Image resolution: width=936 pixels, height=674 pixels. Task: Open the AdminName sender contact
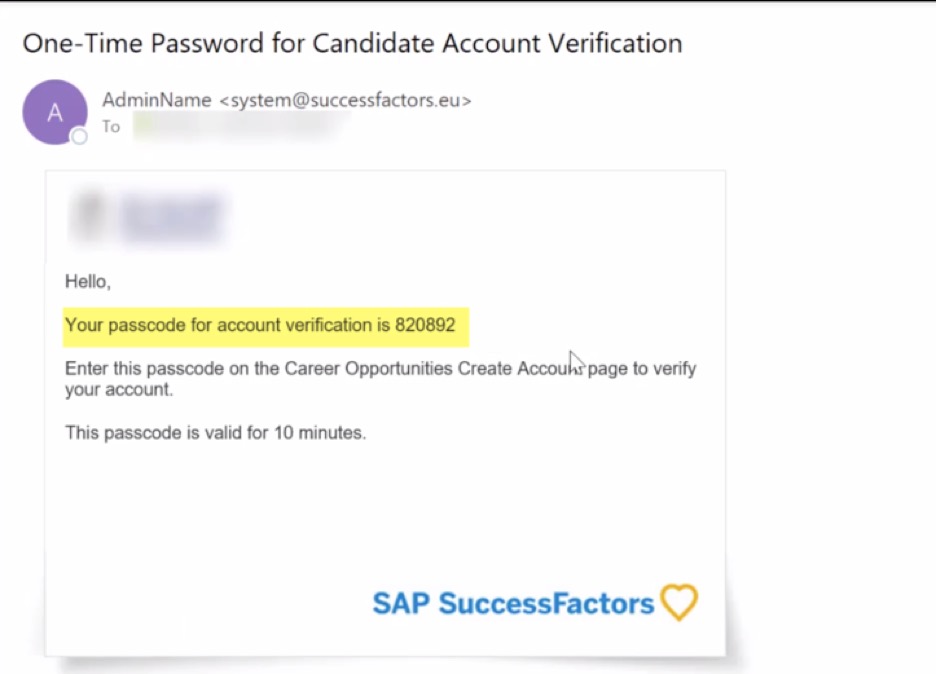[157, 100]
